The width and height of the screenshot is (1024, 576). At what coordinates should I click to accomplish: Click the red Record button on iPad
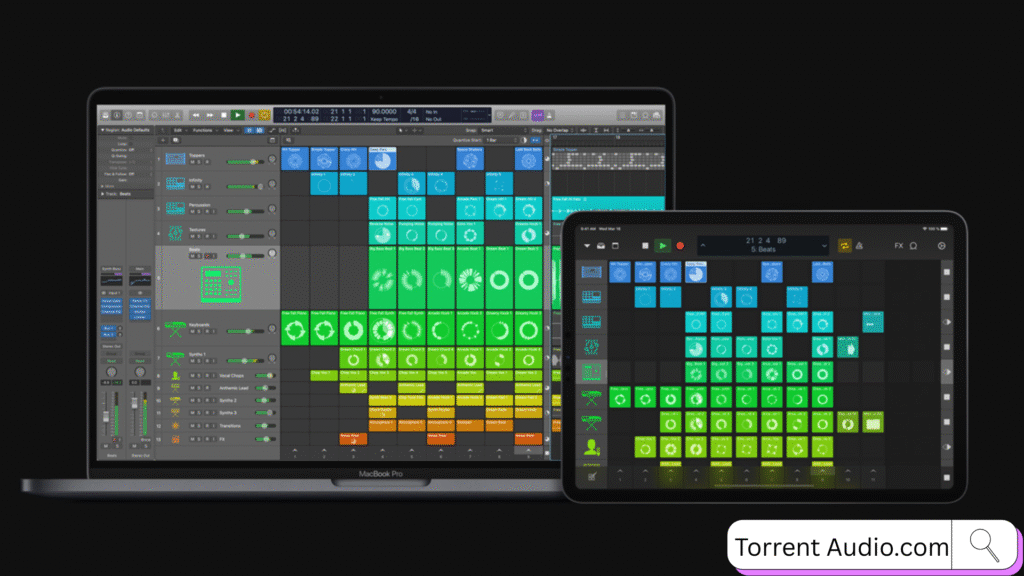(x=680, y=245)
